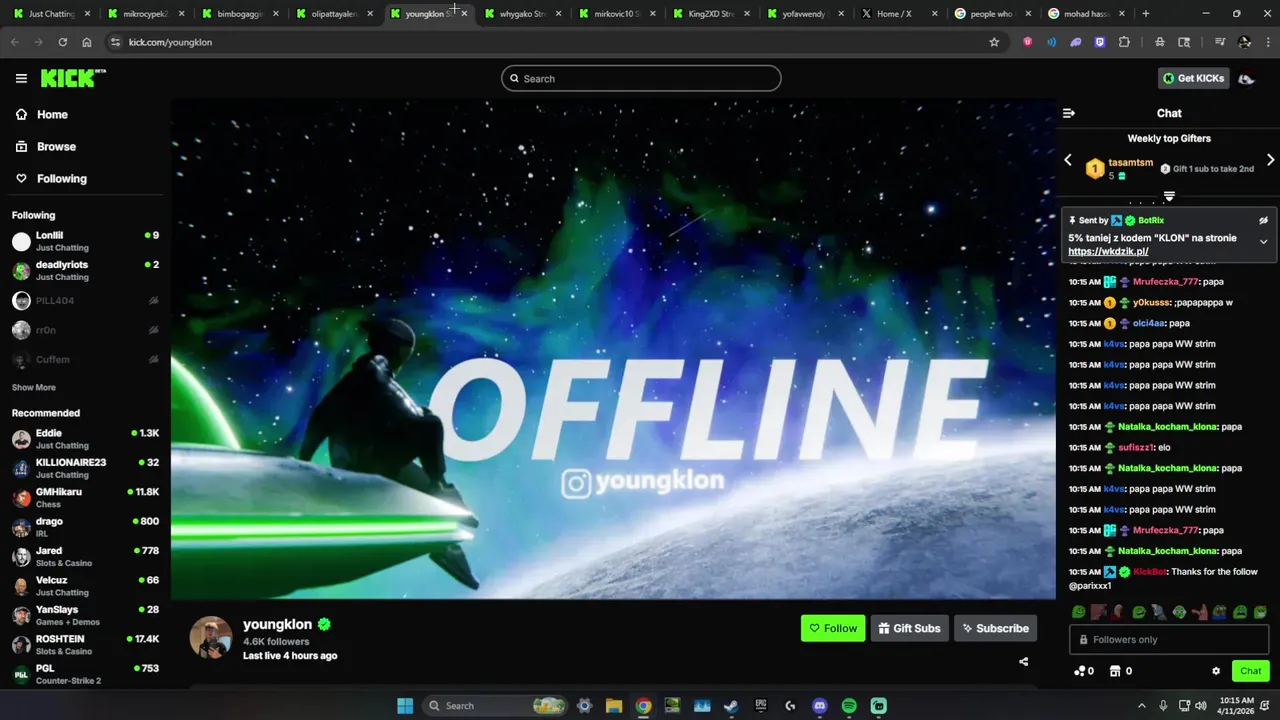Click the uBlock shield extension icon

pos(1027,42)
